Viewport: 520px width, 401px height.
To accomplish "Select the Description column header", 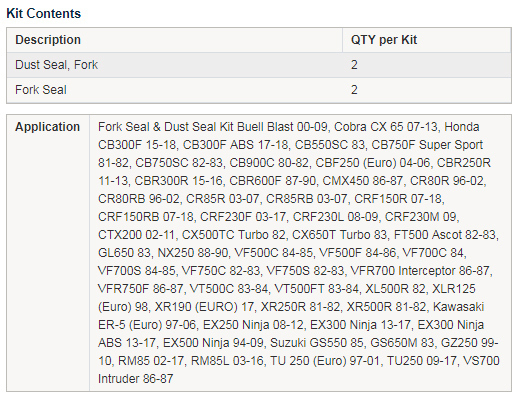I will coord(174,40).
